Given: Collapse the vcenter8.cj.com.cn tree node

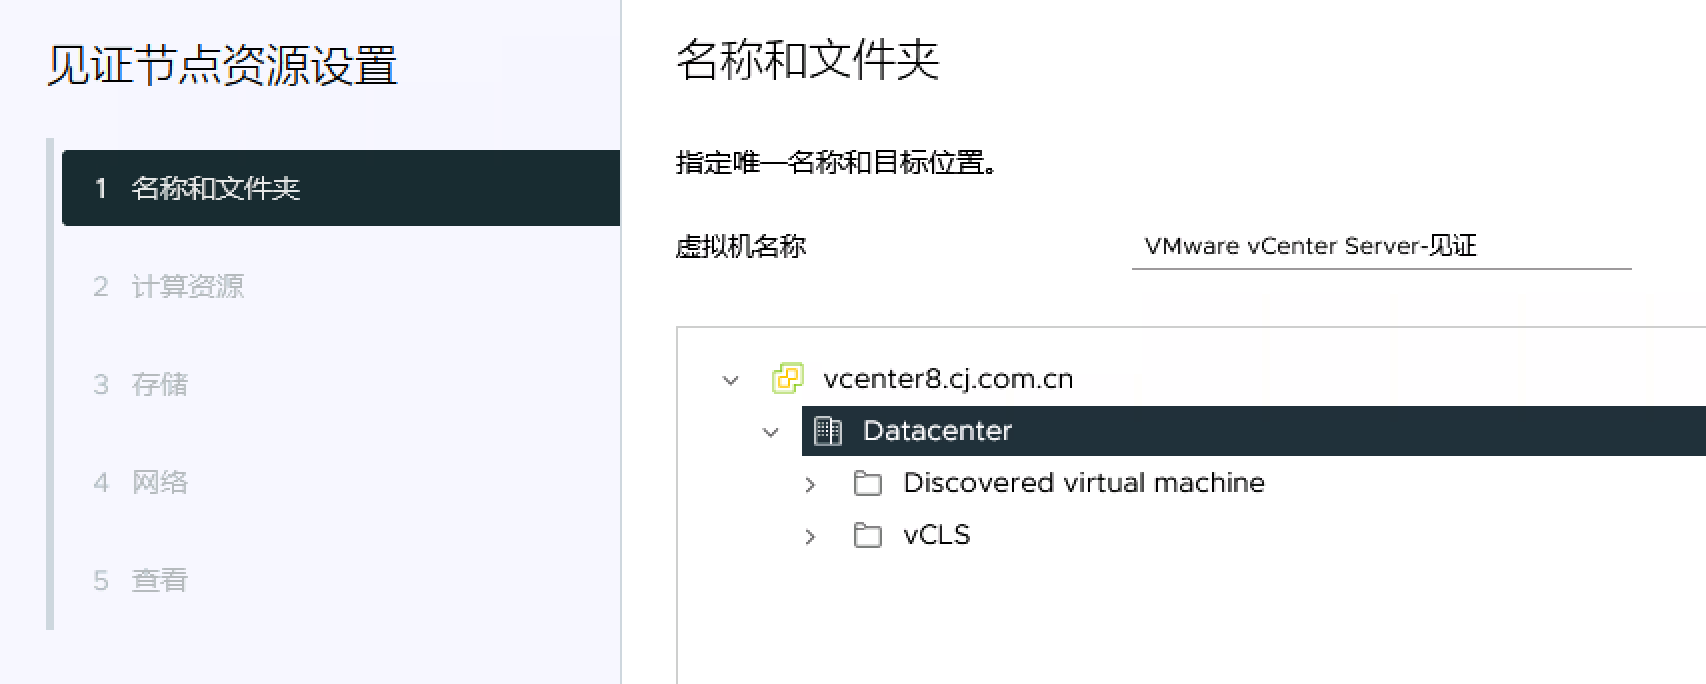Looking at the screenshot, I should (x=731, y=381).
